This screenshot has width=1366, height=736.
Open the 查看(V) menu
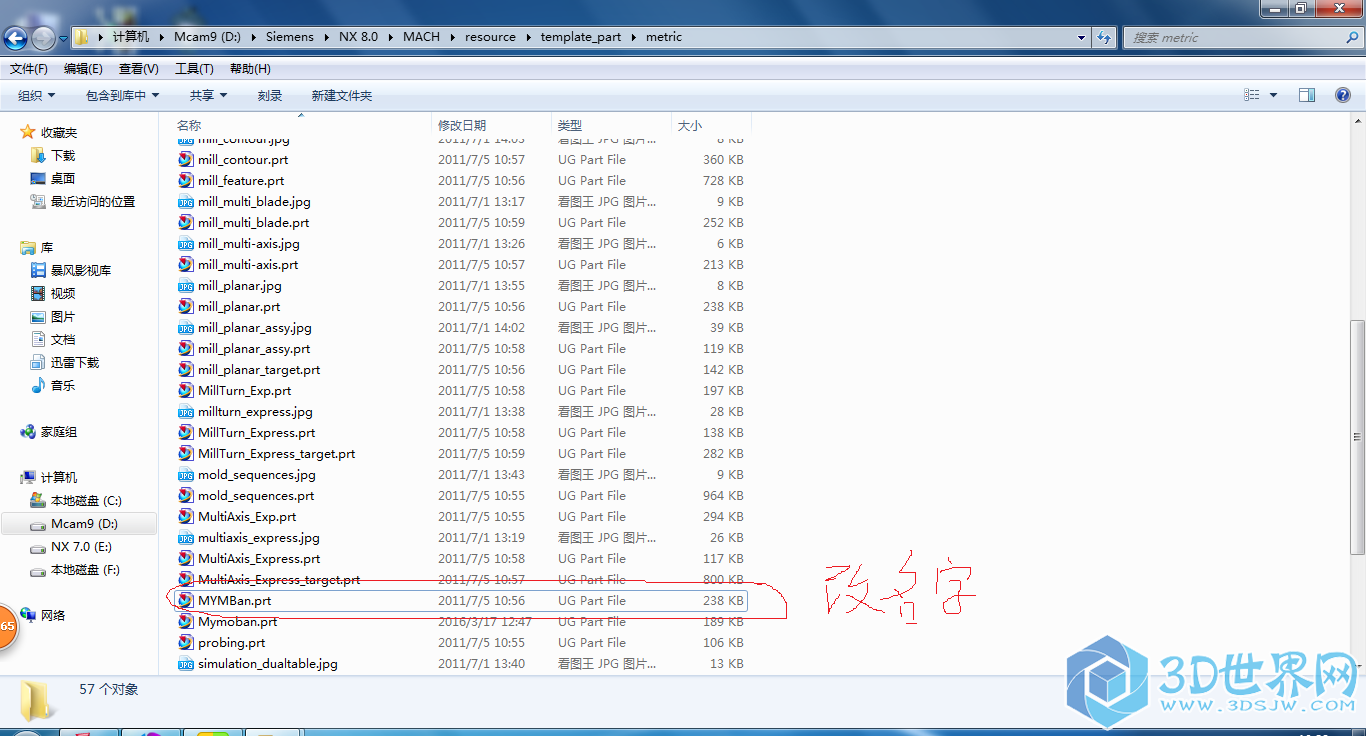(x=139, y=68)
